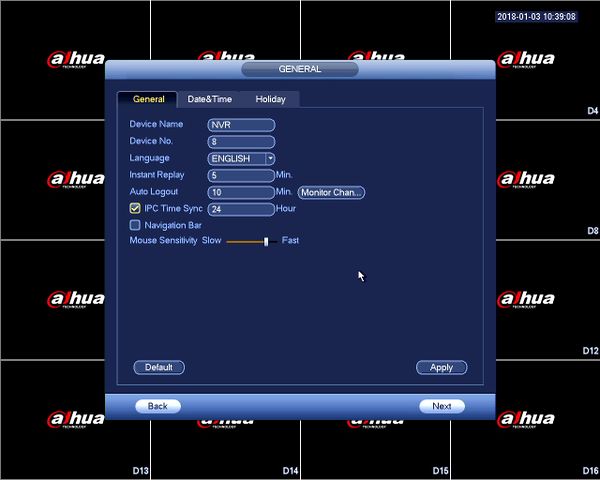This screenshot has width=600, height=480.
Task: Click the Slow end label of sensitivity
Action: pos(212,240)
